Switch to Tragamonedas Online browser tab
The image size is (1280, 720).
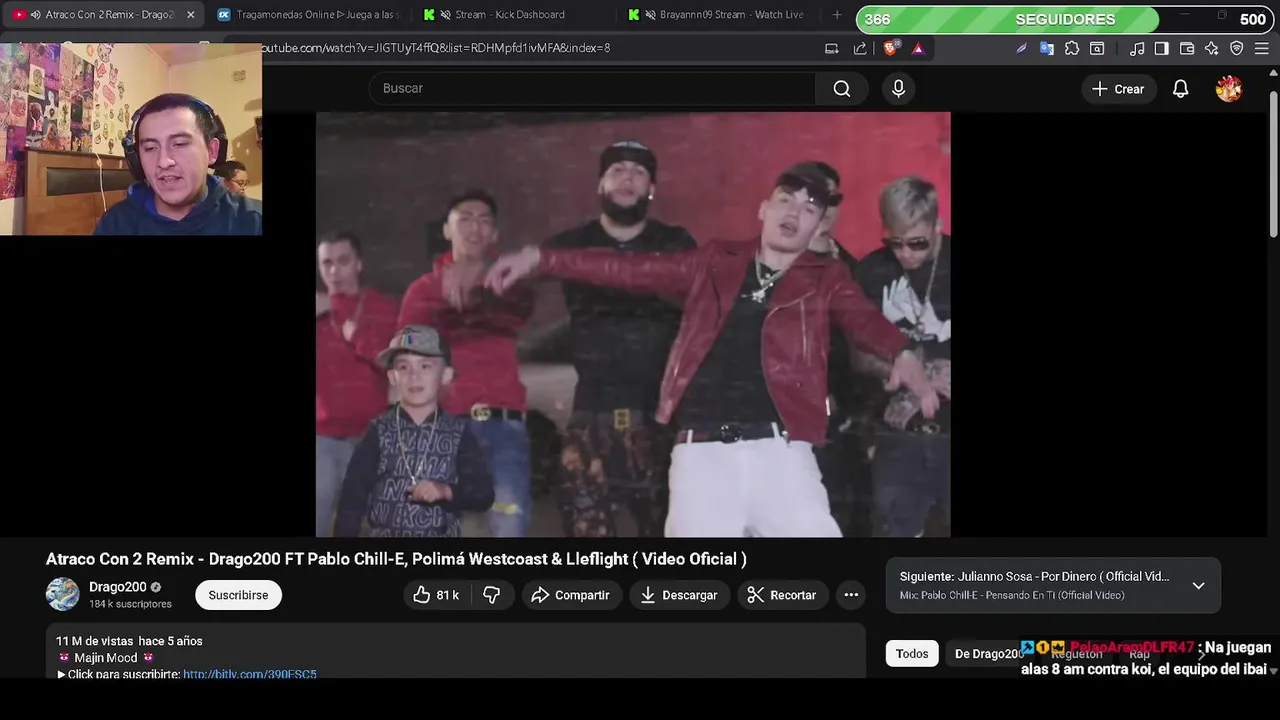(310, 15)
